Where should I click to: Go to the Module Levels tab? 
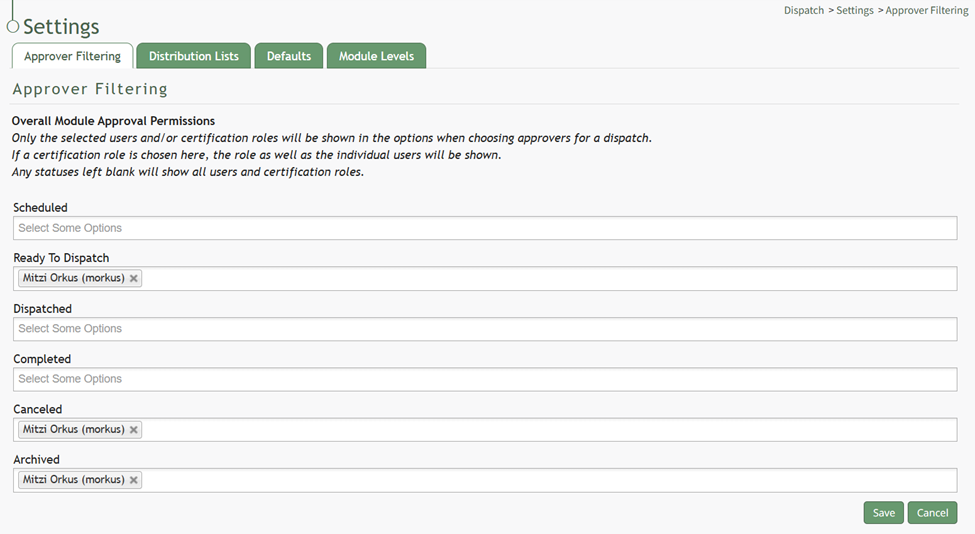pos(376,56)
